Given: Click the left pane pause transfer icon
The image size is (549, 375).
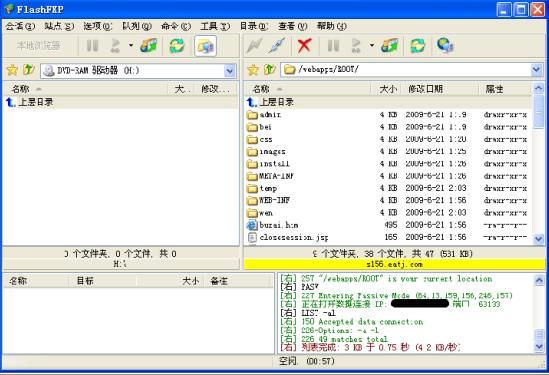Looking at the screenshot, I should pos(92,46).
